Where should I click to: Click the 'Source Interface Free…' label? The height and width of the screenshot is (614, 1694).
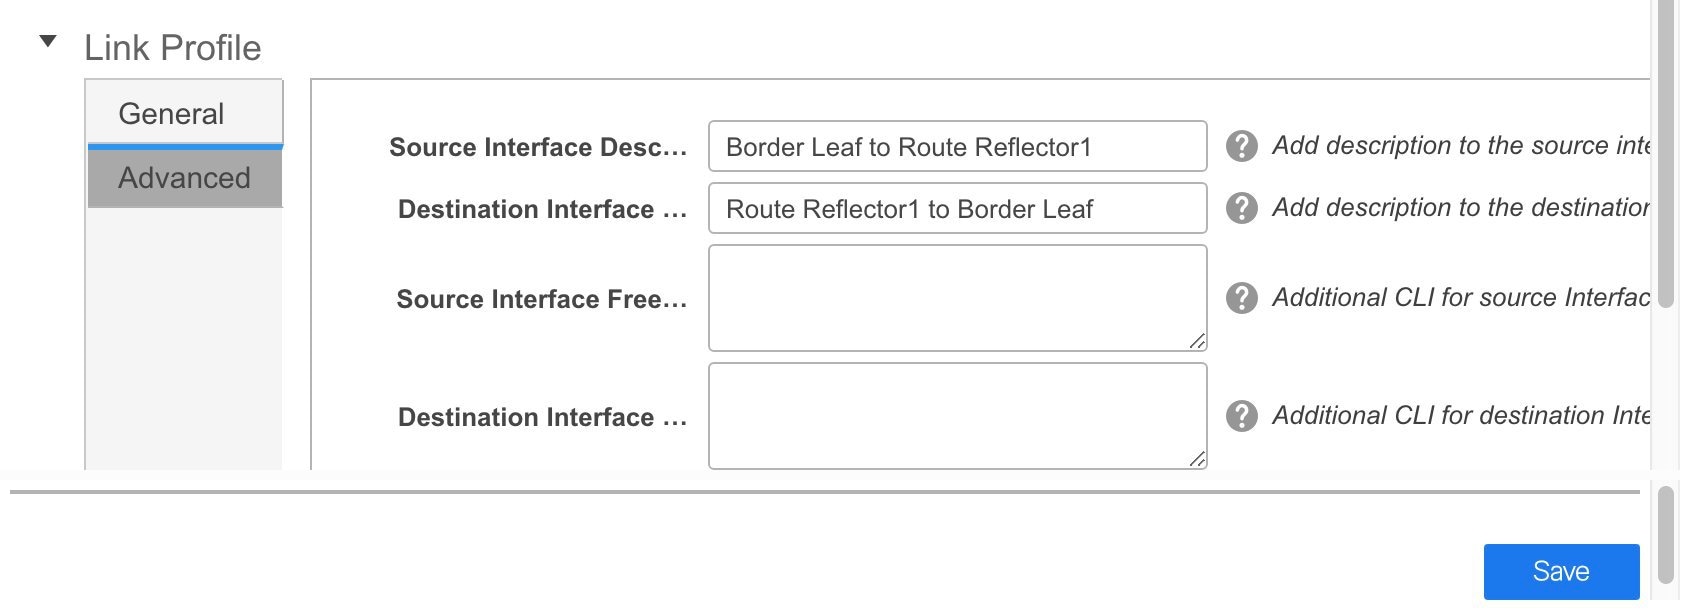pos(541,299)
